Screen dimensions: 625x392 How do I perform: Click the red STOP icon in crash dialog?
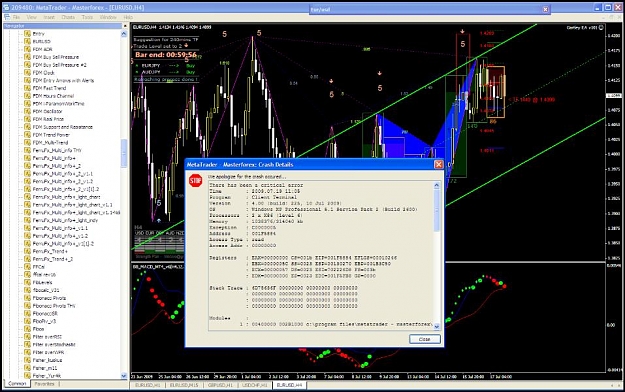click(195, 181)
